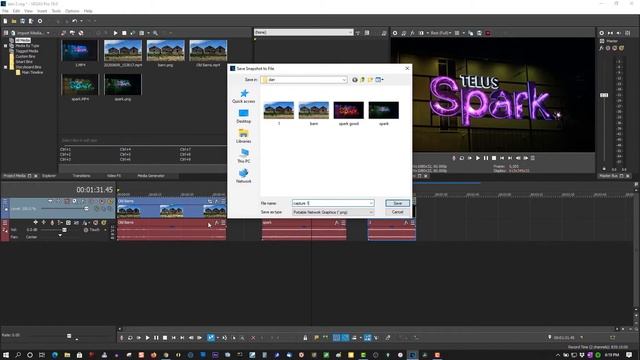Expand the Storyboard Bins tree node
This screenshot has height=360, width=640.
coord(5,67)
